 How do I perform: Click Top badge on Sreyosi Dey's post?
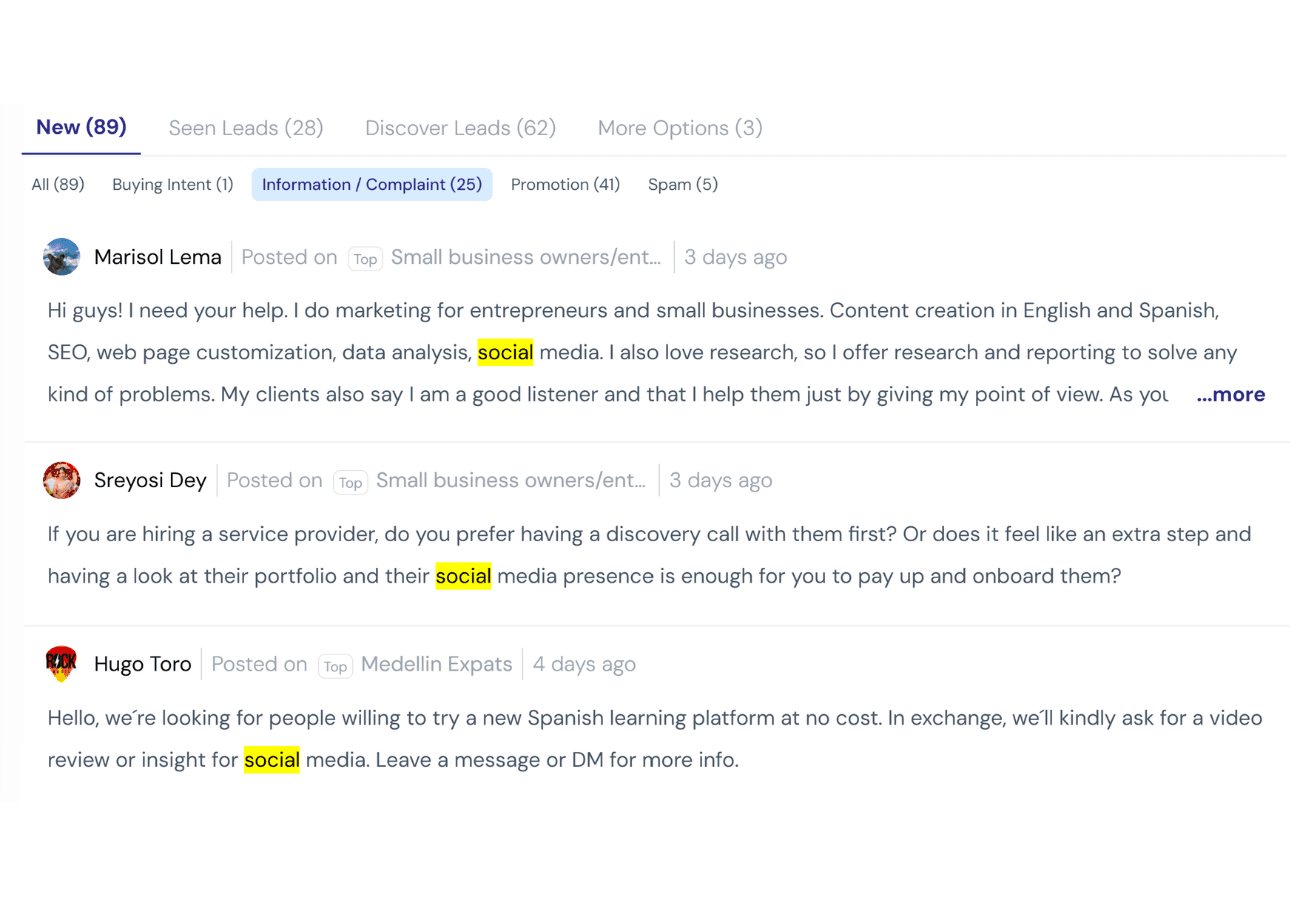350,482
